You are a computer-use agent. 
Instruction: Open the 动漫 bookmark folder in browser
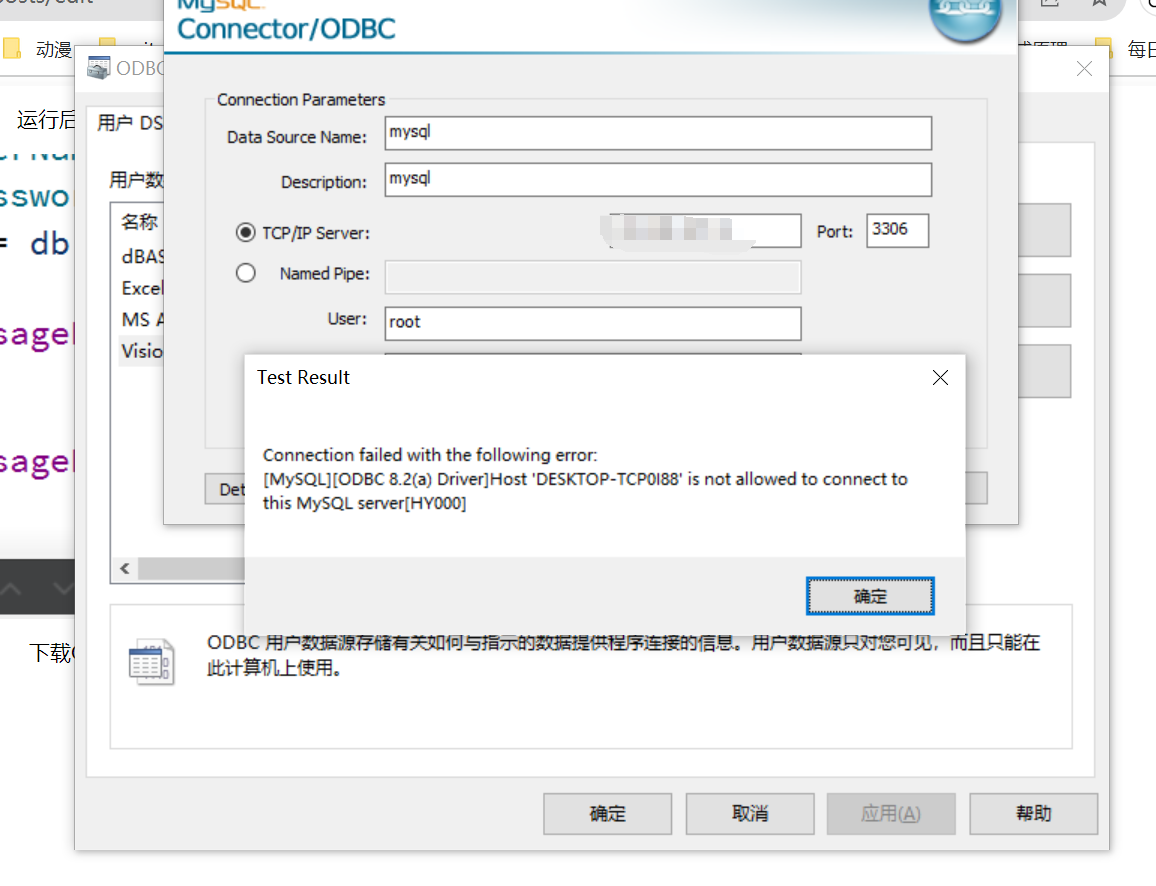[38, 49]
